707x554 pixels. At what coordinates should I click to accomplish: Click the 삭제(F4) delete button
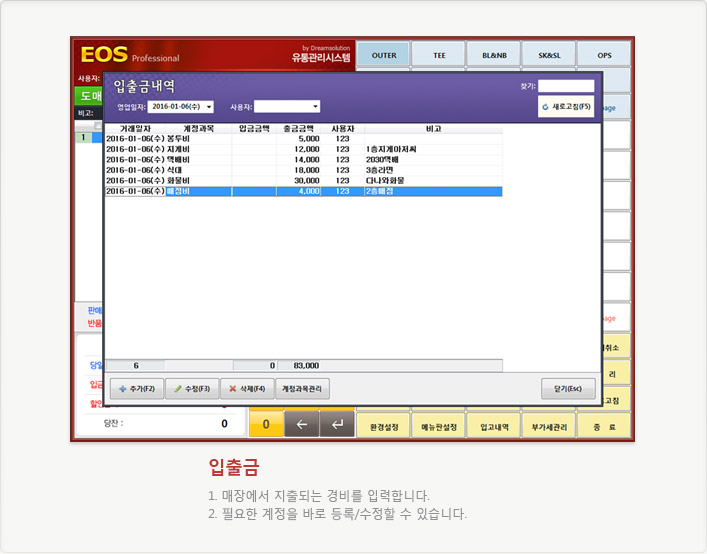247,389
